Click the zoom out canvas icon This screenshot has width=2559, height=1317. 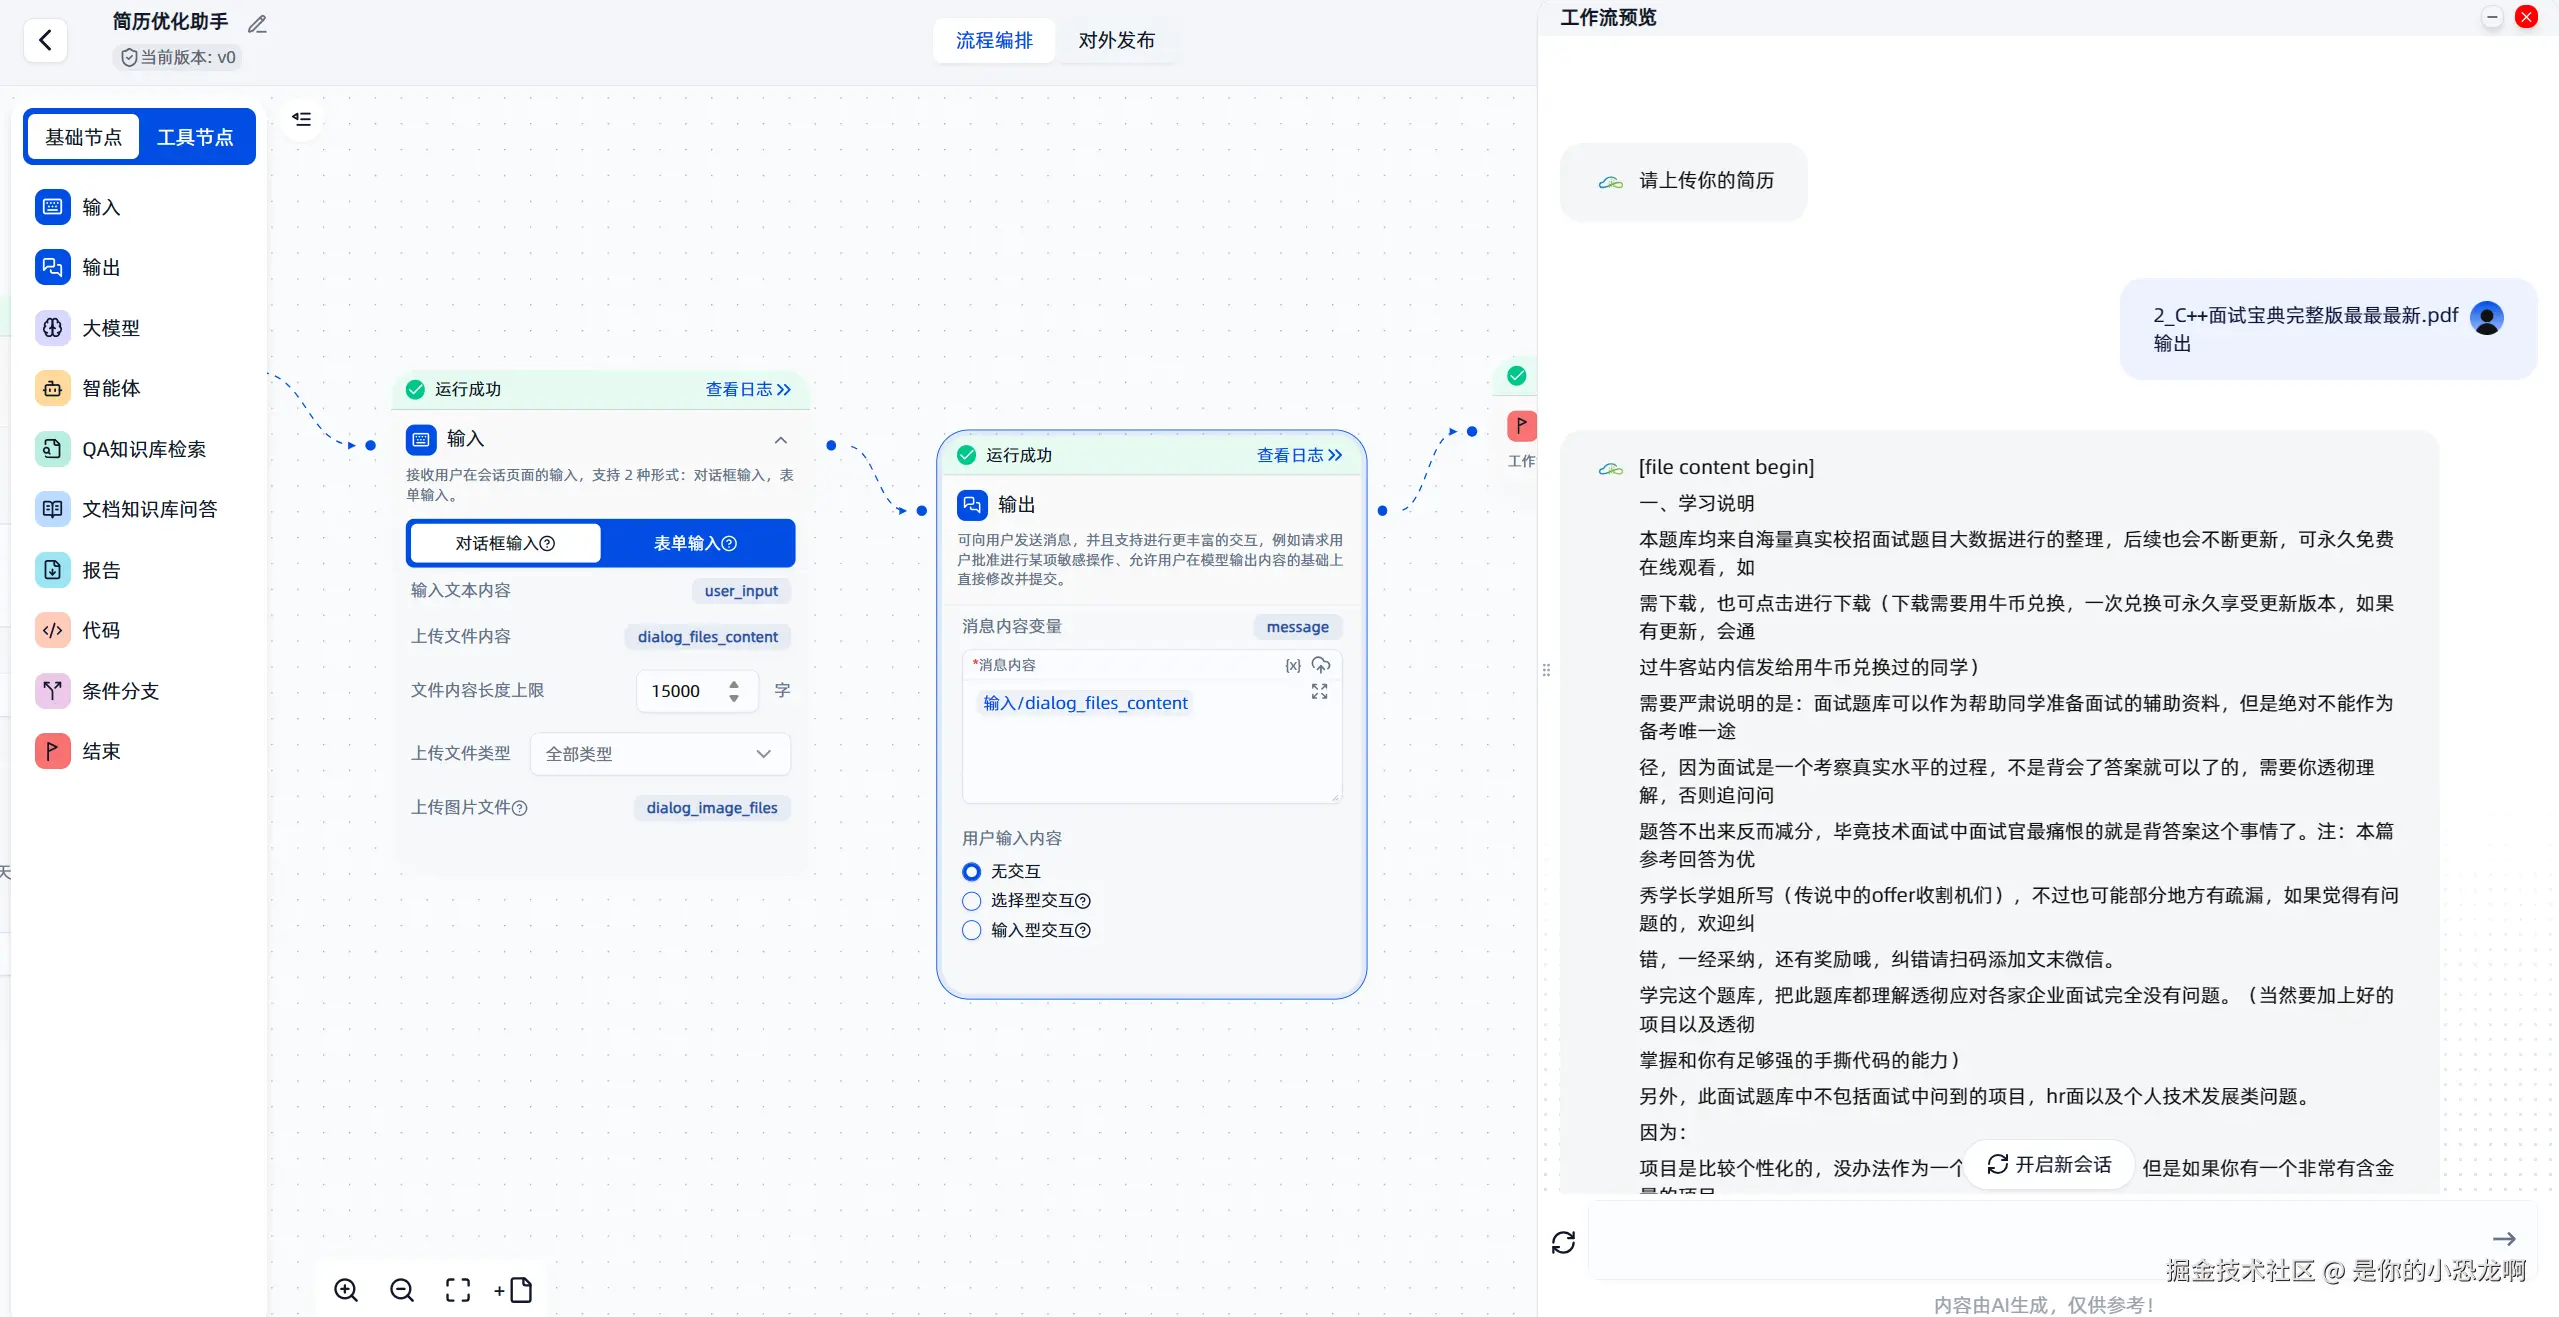(402, 1290)
